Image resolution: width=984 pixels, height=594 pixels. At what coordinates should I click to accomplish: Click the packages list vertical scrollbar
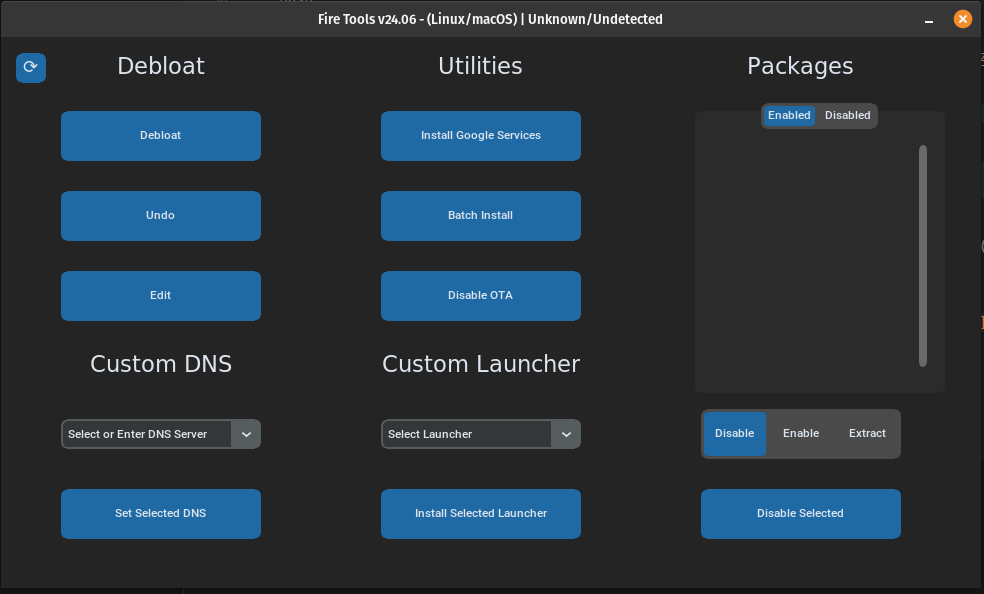coord(923,256)
